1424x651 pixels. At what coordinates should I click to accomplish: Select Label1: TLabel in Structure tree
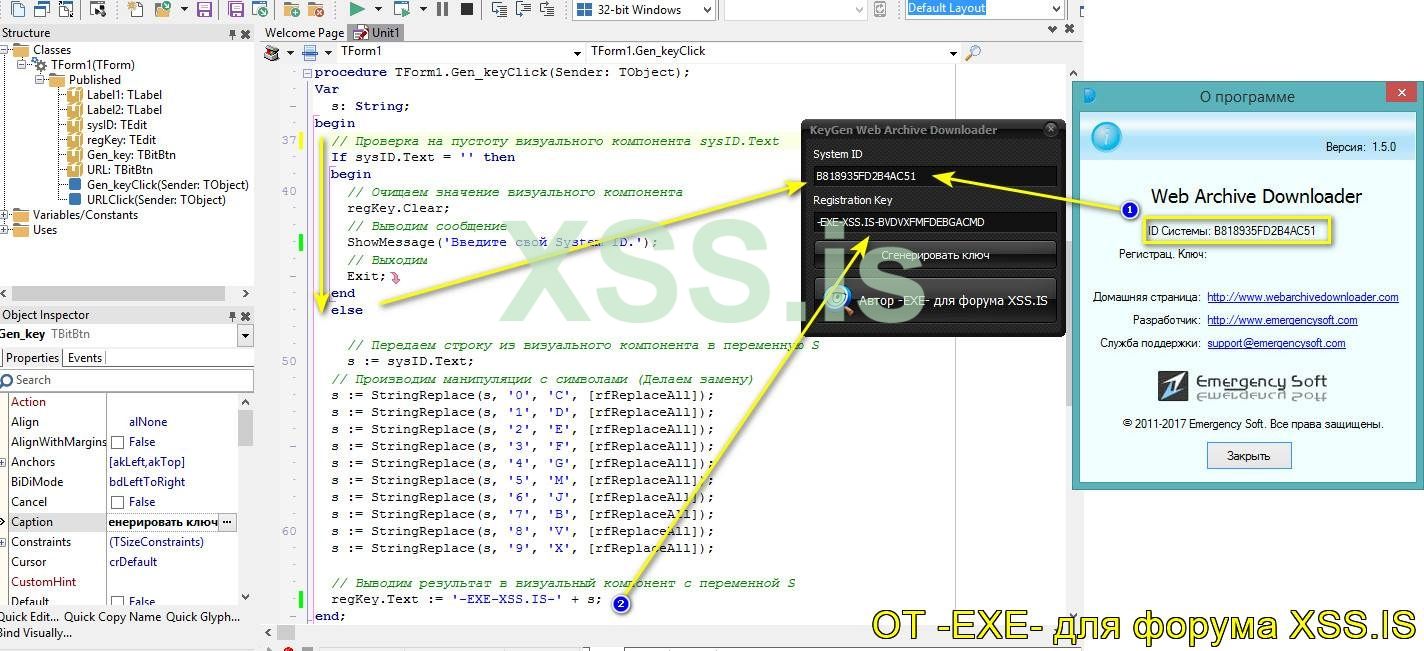tap(124, 95)
